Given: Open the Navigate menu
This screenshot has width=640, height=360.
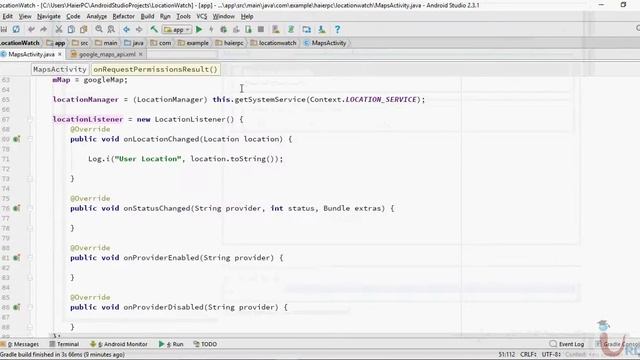Looking at the screenshot, I should pyautogui.click(x=49, y=16).
